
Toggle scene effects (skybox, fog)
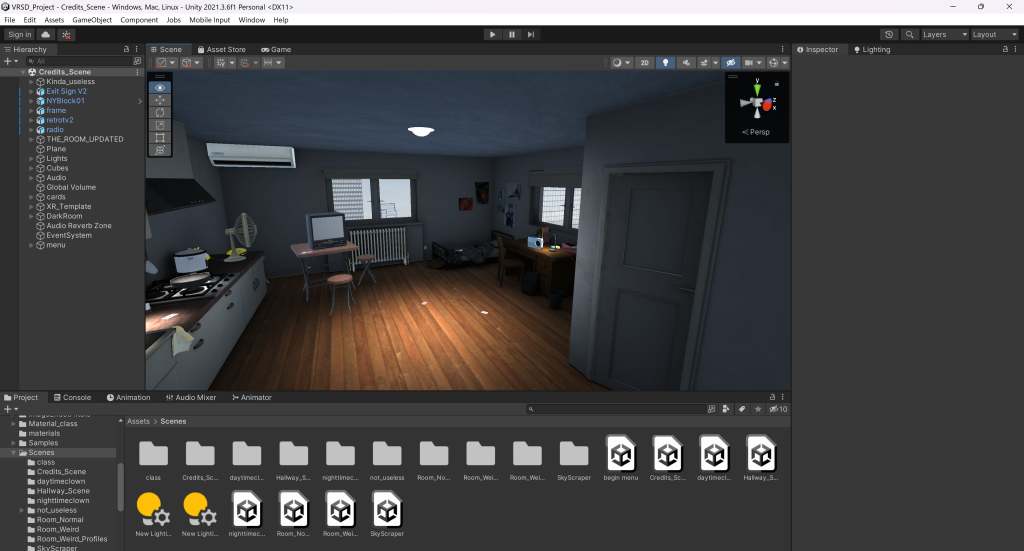coord(704,63)
